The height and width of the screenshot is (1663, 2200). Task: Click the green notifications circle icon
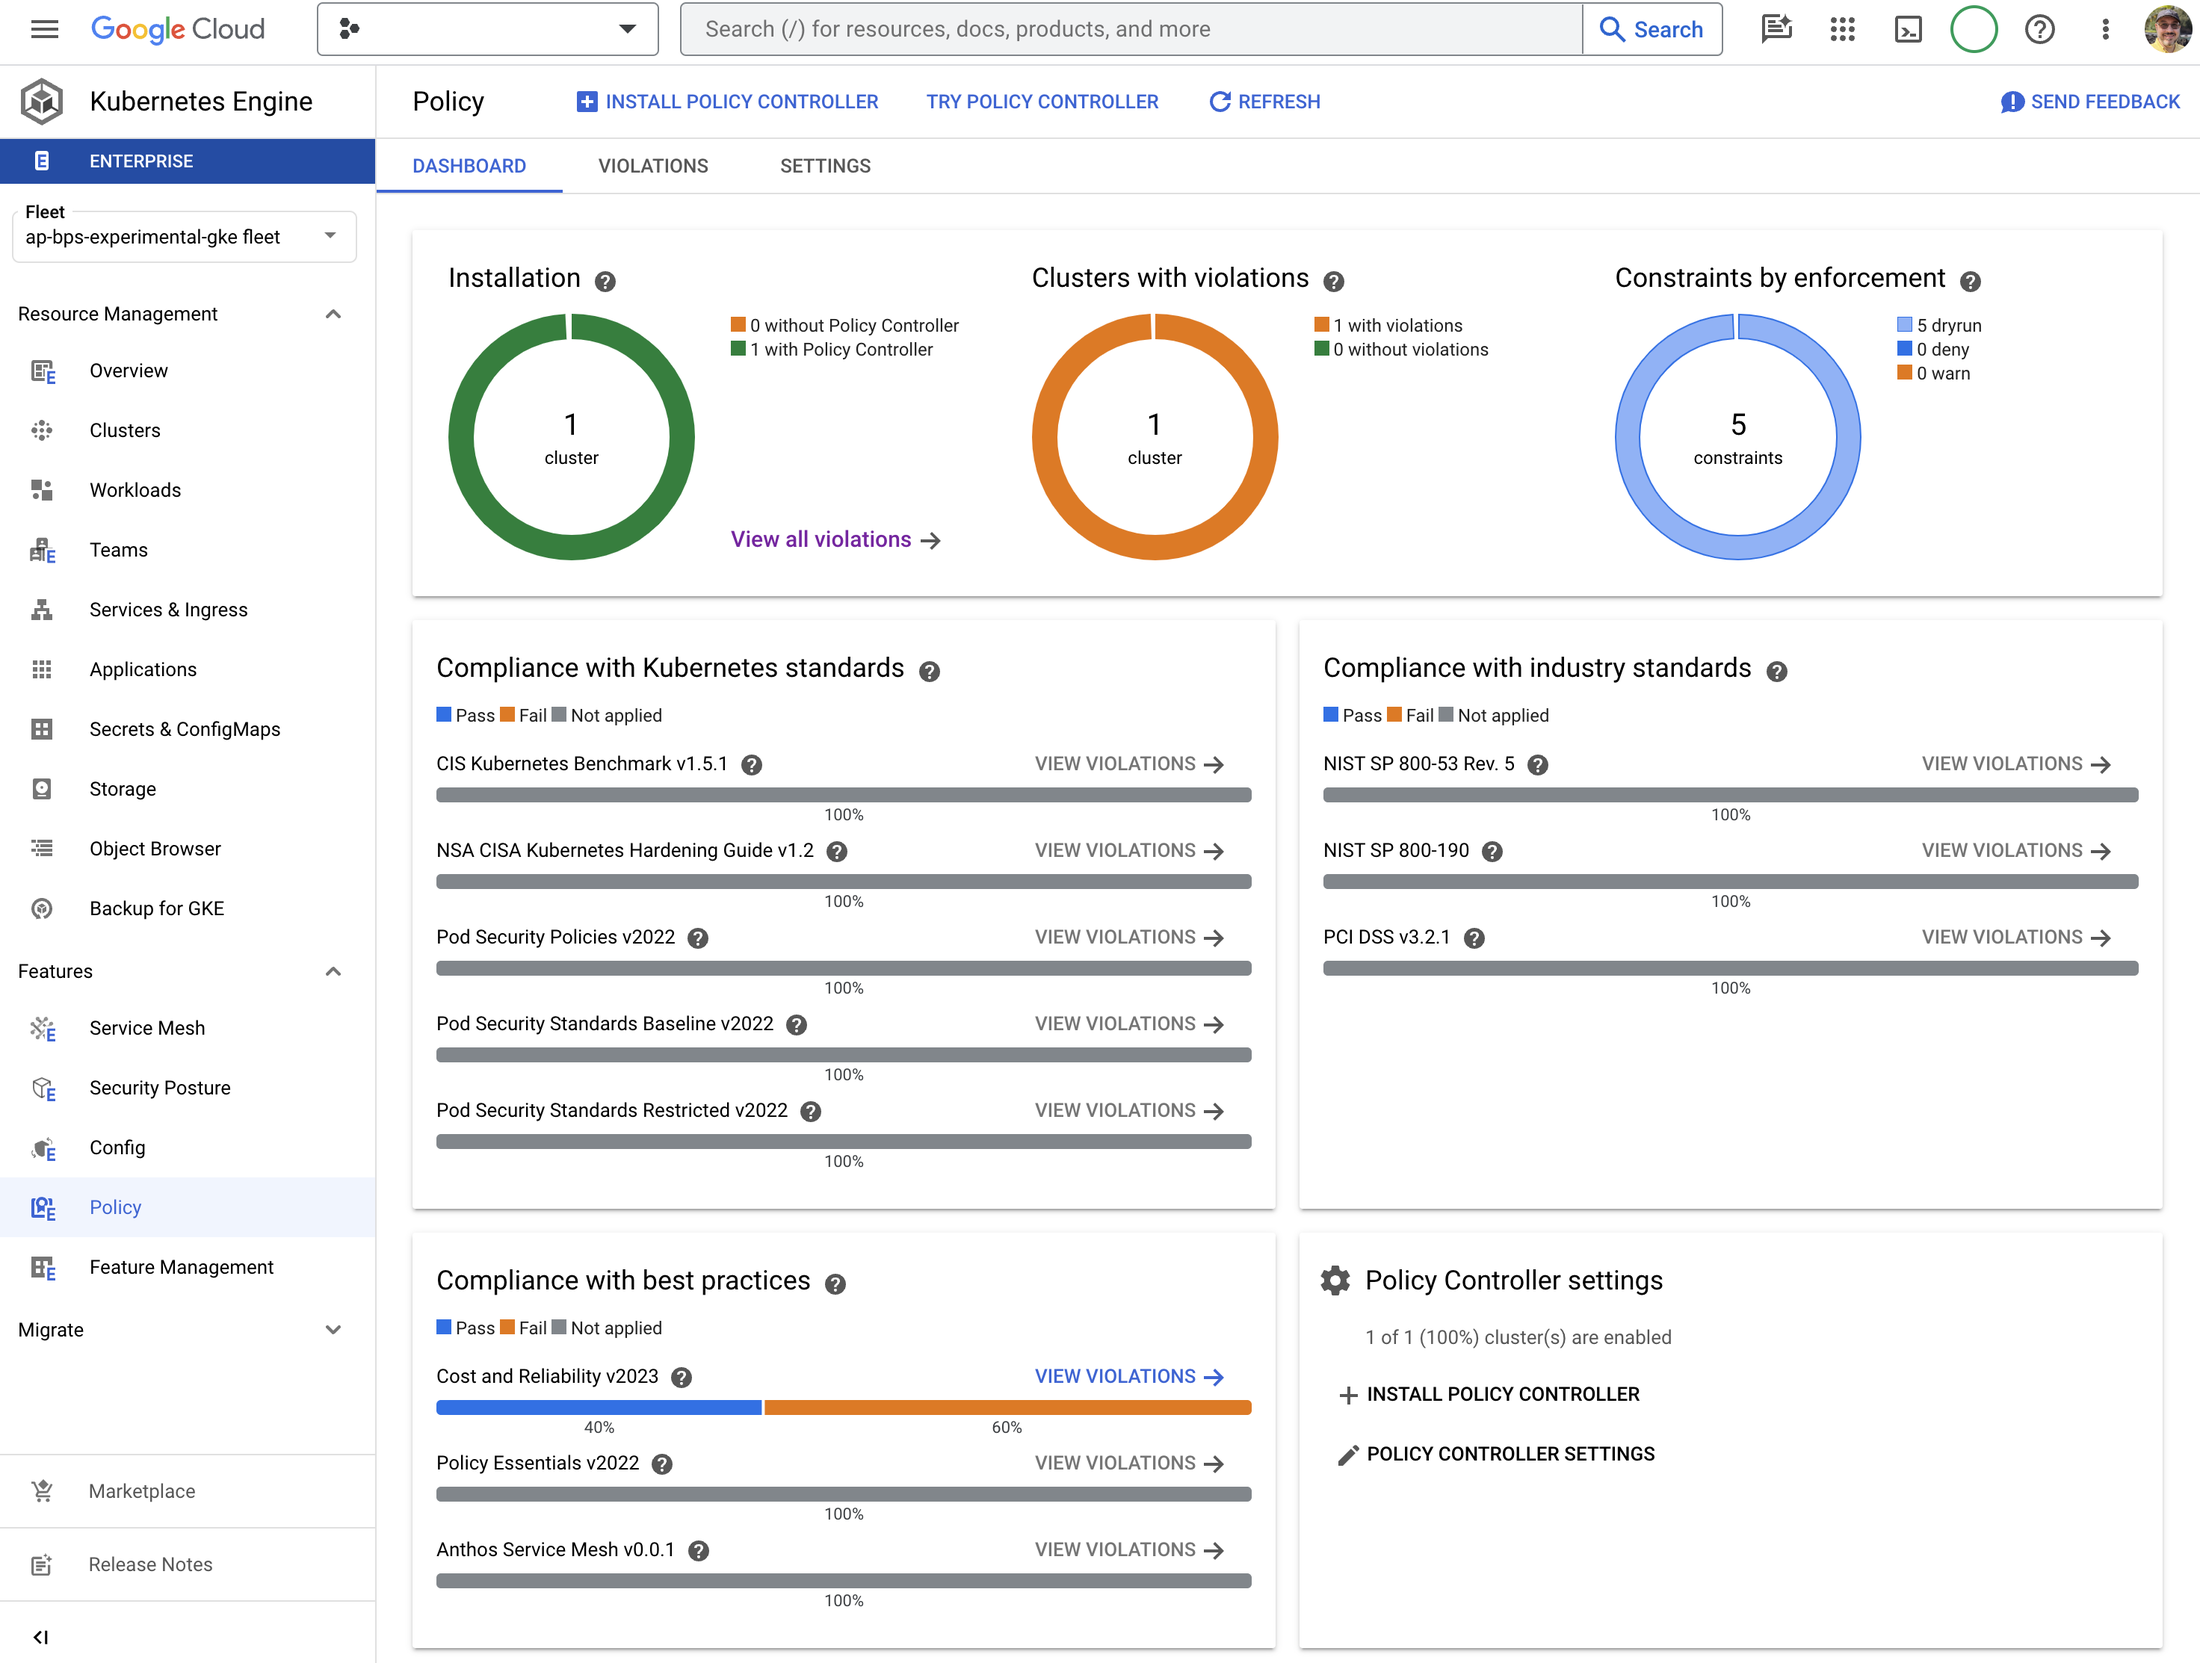pyautogui.click(x=1974, y=29)
